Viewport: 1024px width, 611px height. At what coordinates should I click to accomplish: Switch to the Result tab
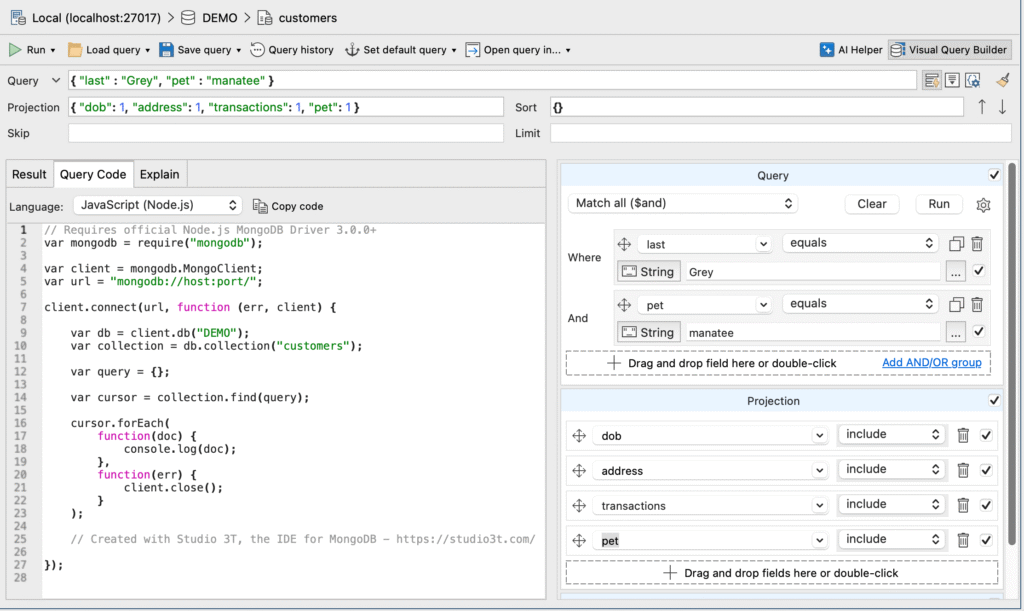click(29, 174)
